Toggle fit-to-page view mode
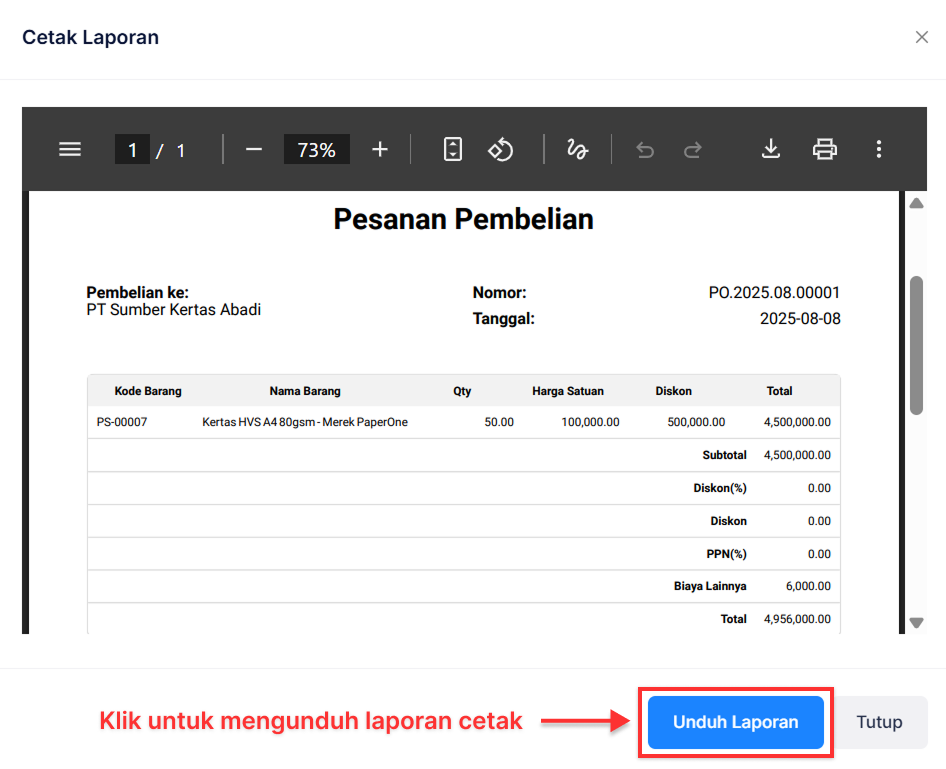 click(452, 149)
